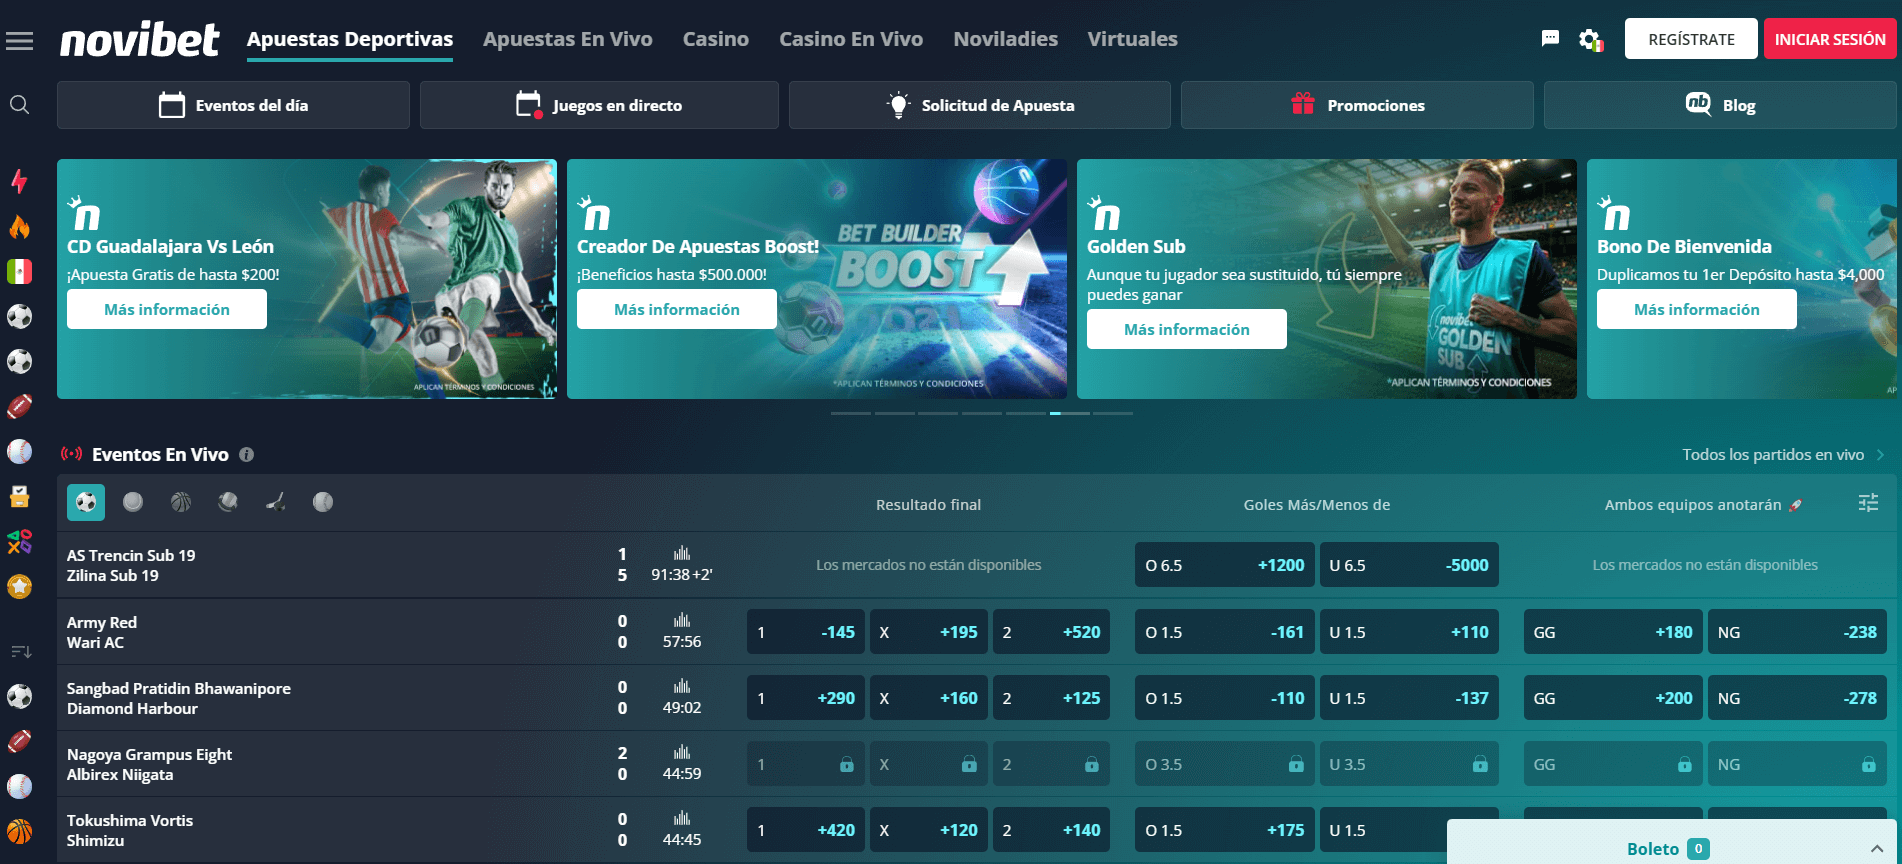Más información on Creador De Apuestas Boost banner
The image size is (1902, 864).
677,309
